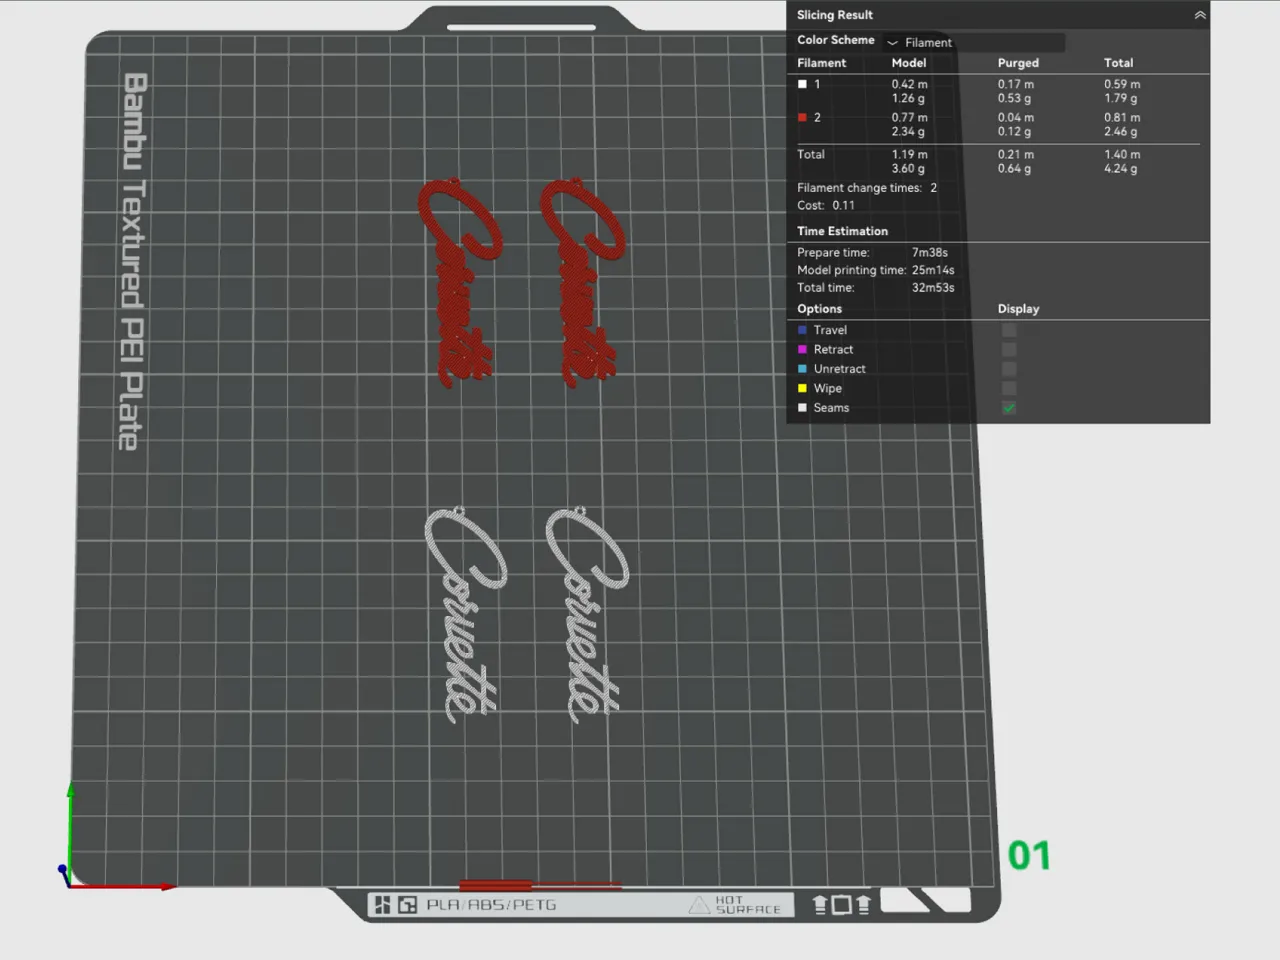This screenshot has height=960, width=1280.
Task: Click the 1.19 m total model length
Action: pos(909,154)
